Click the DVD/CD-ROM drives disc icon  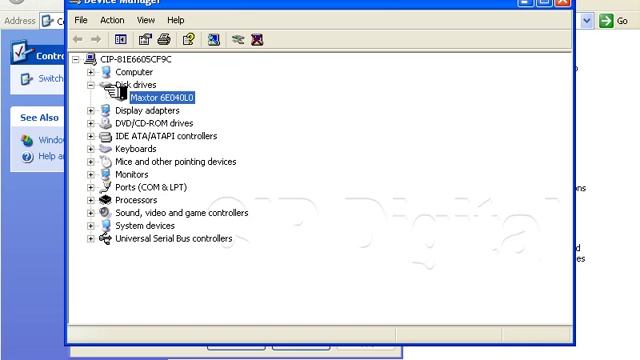(106, 123)
